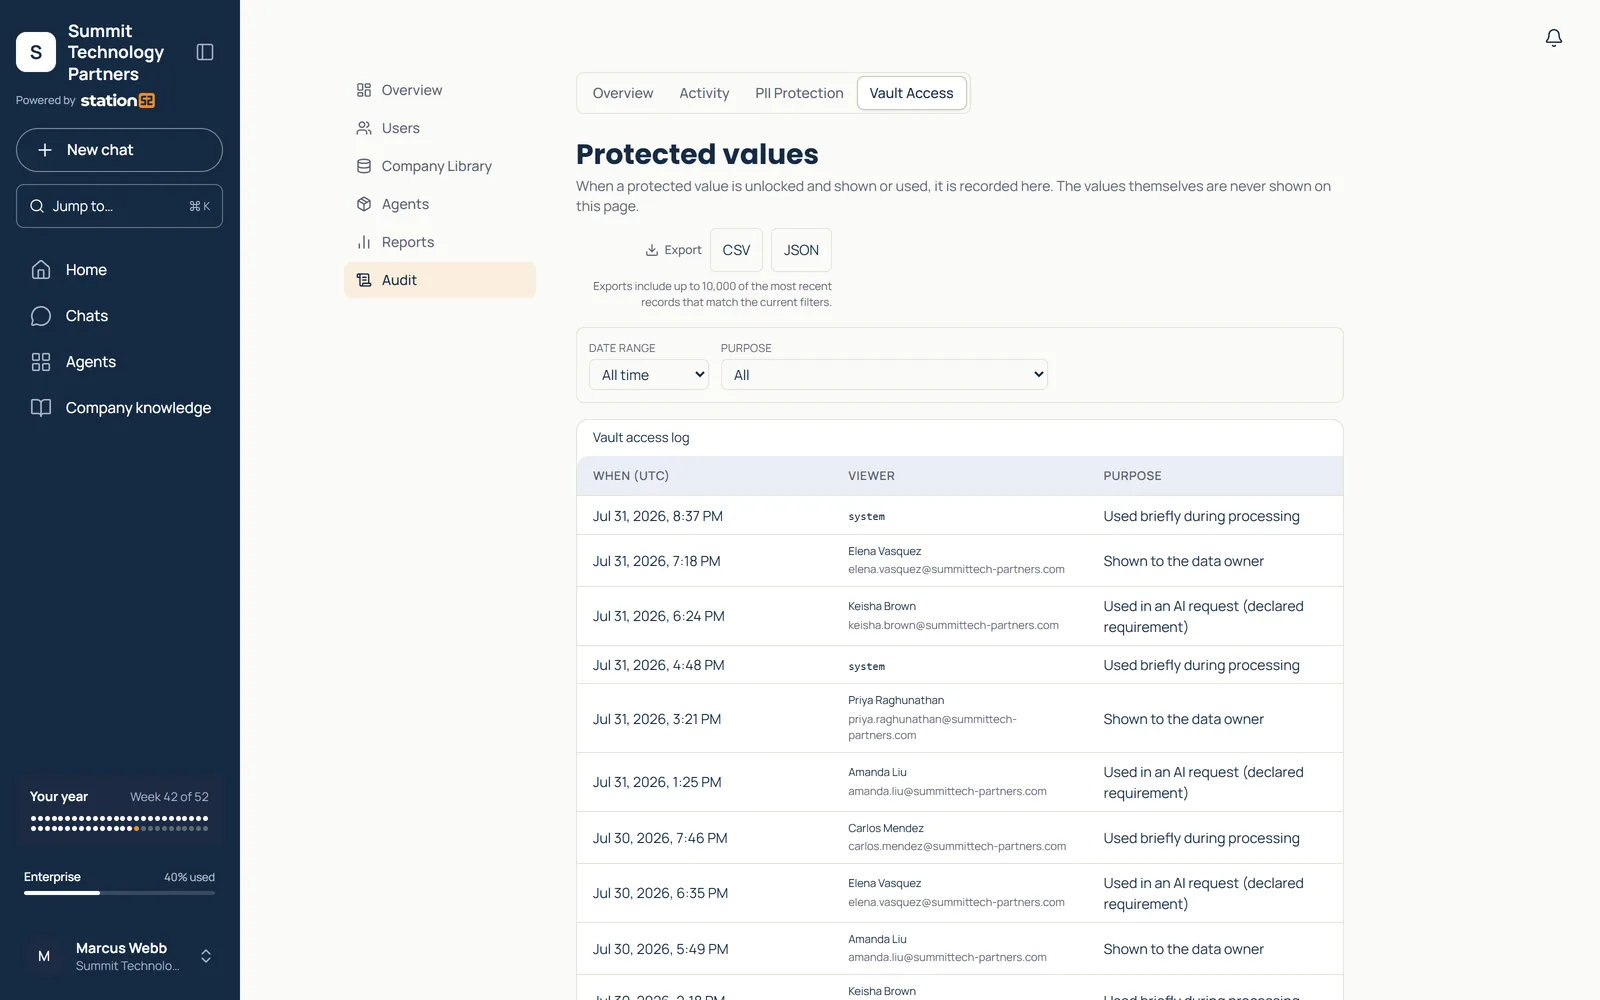Open notifications bell
Screen dimensions: 1600x1000
point(1554,38)
